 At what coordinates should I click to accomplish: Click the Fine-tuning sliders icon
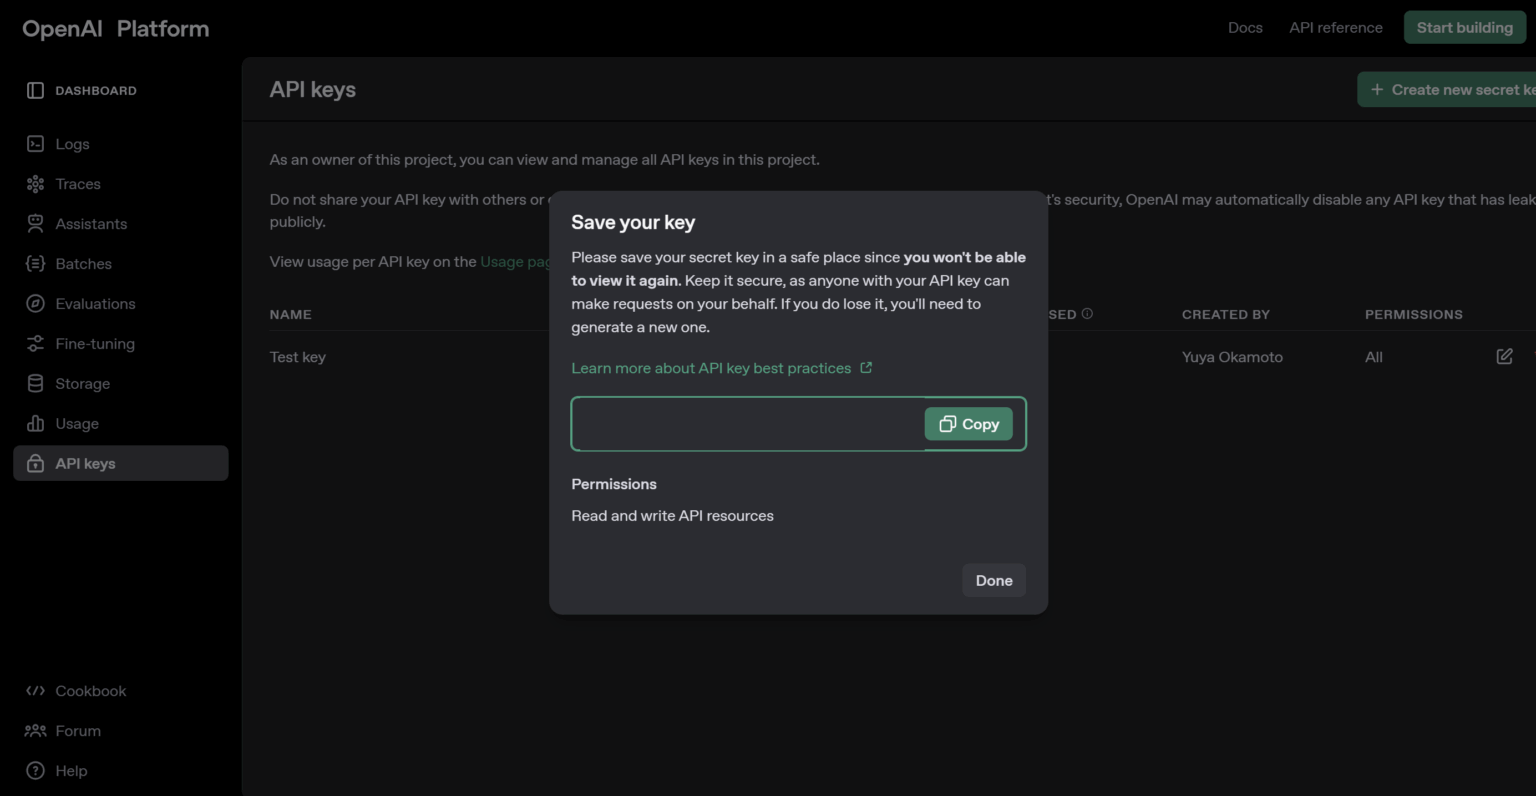click(35, 344)
